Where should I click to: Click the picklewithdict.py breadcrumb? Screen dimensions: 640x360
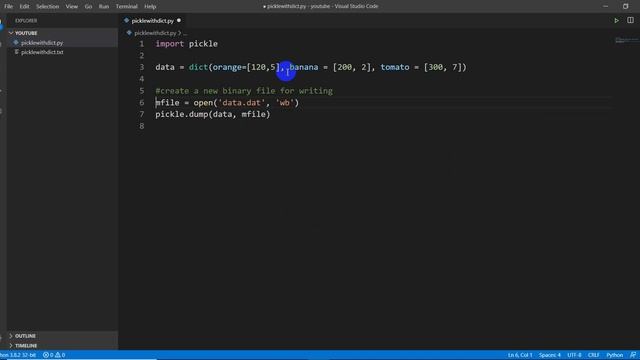tap(155, 33)
